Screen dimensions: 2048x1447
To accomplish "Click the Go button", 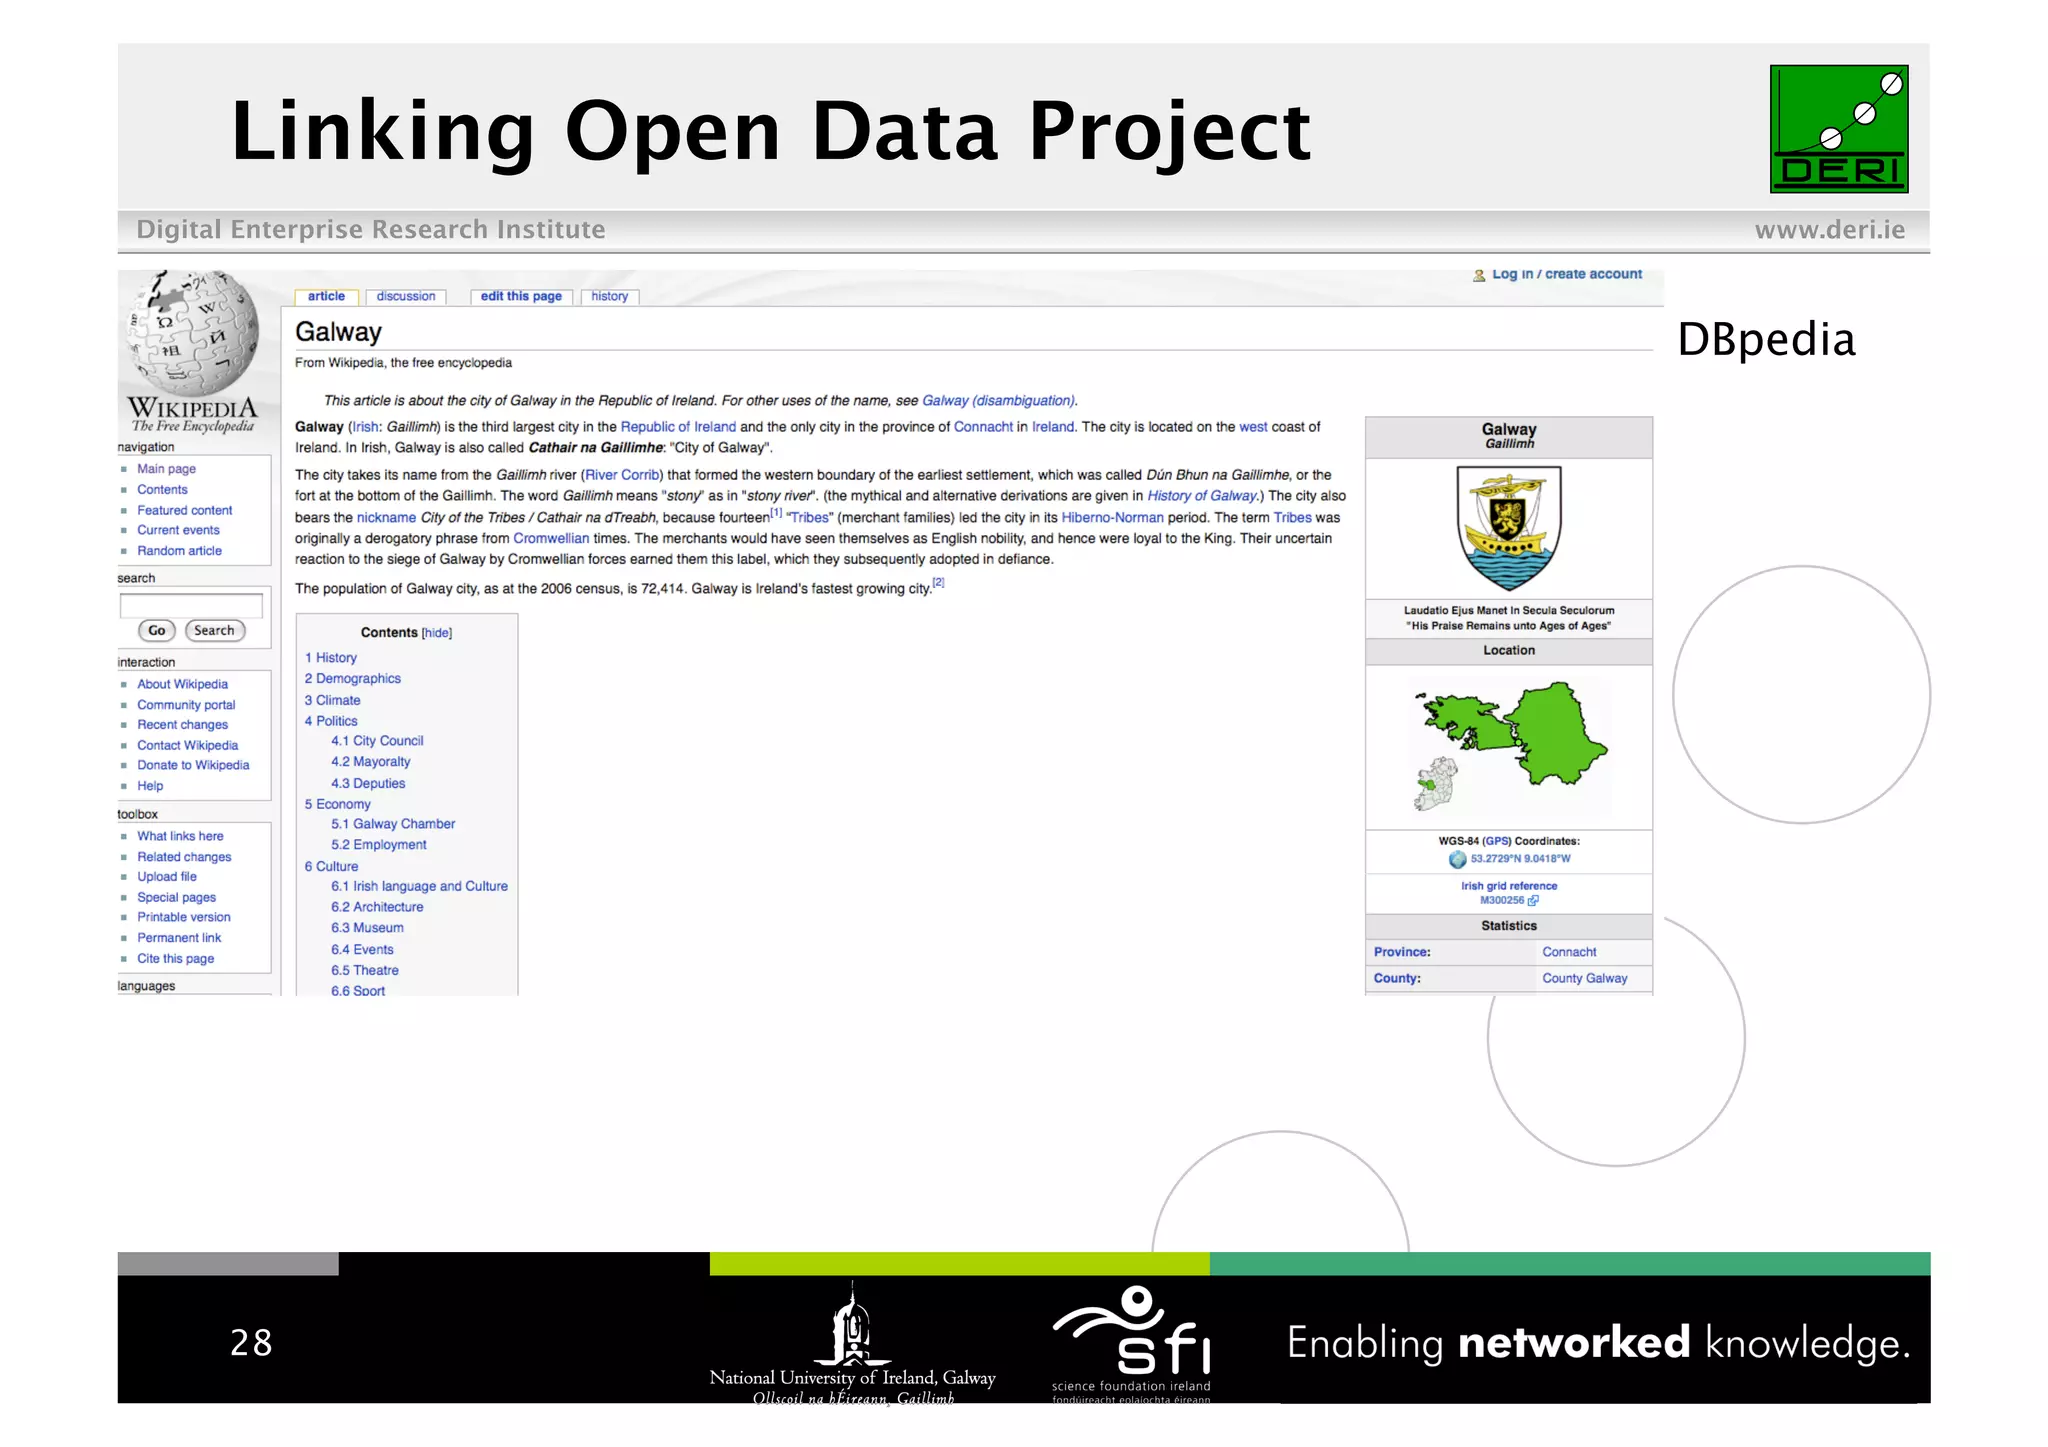I will point(157,631).
